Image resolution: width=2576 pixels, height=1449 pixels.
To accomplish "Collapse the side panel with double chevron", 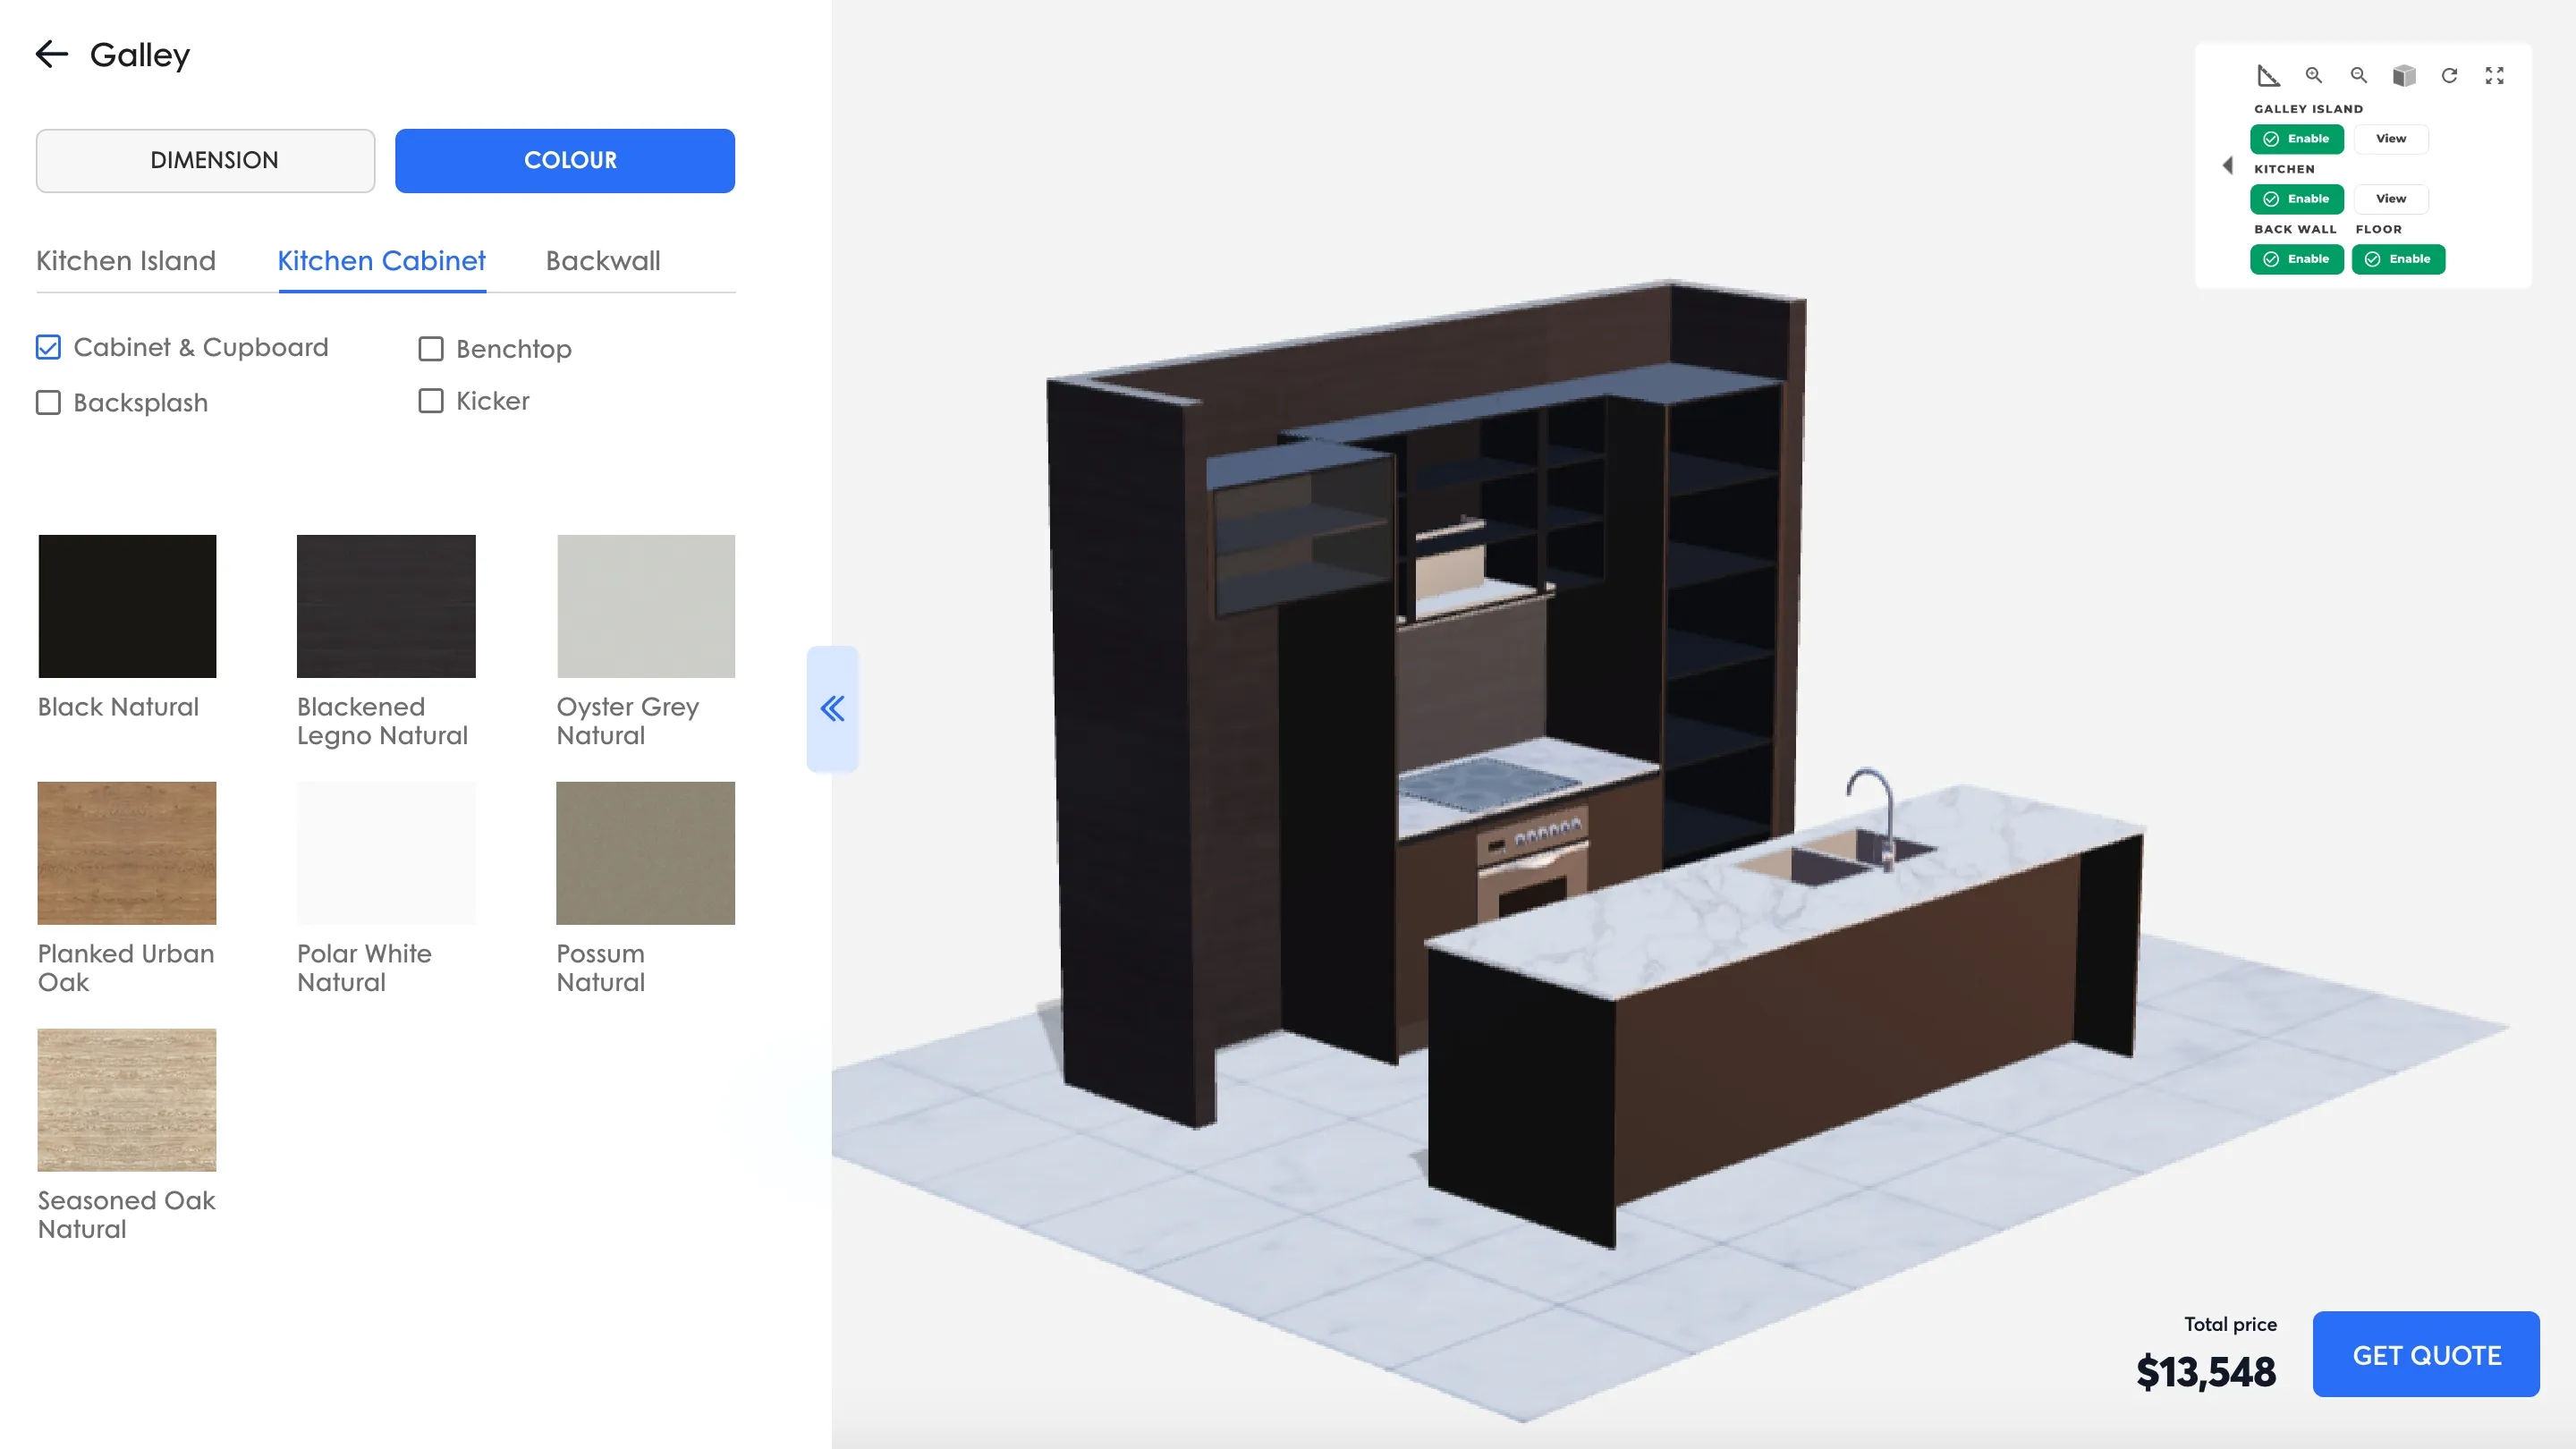I will (832, 709).
